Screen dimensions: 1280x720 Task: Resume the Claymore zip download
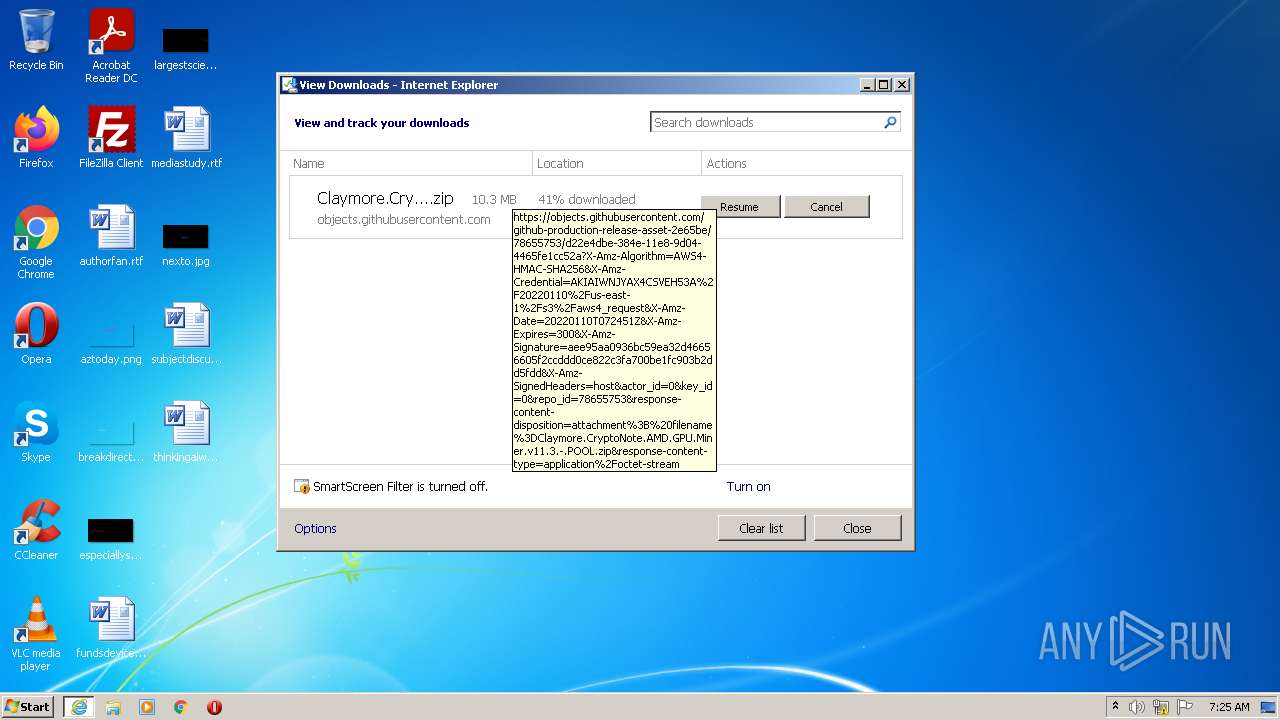click(739, 207)
